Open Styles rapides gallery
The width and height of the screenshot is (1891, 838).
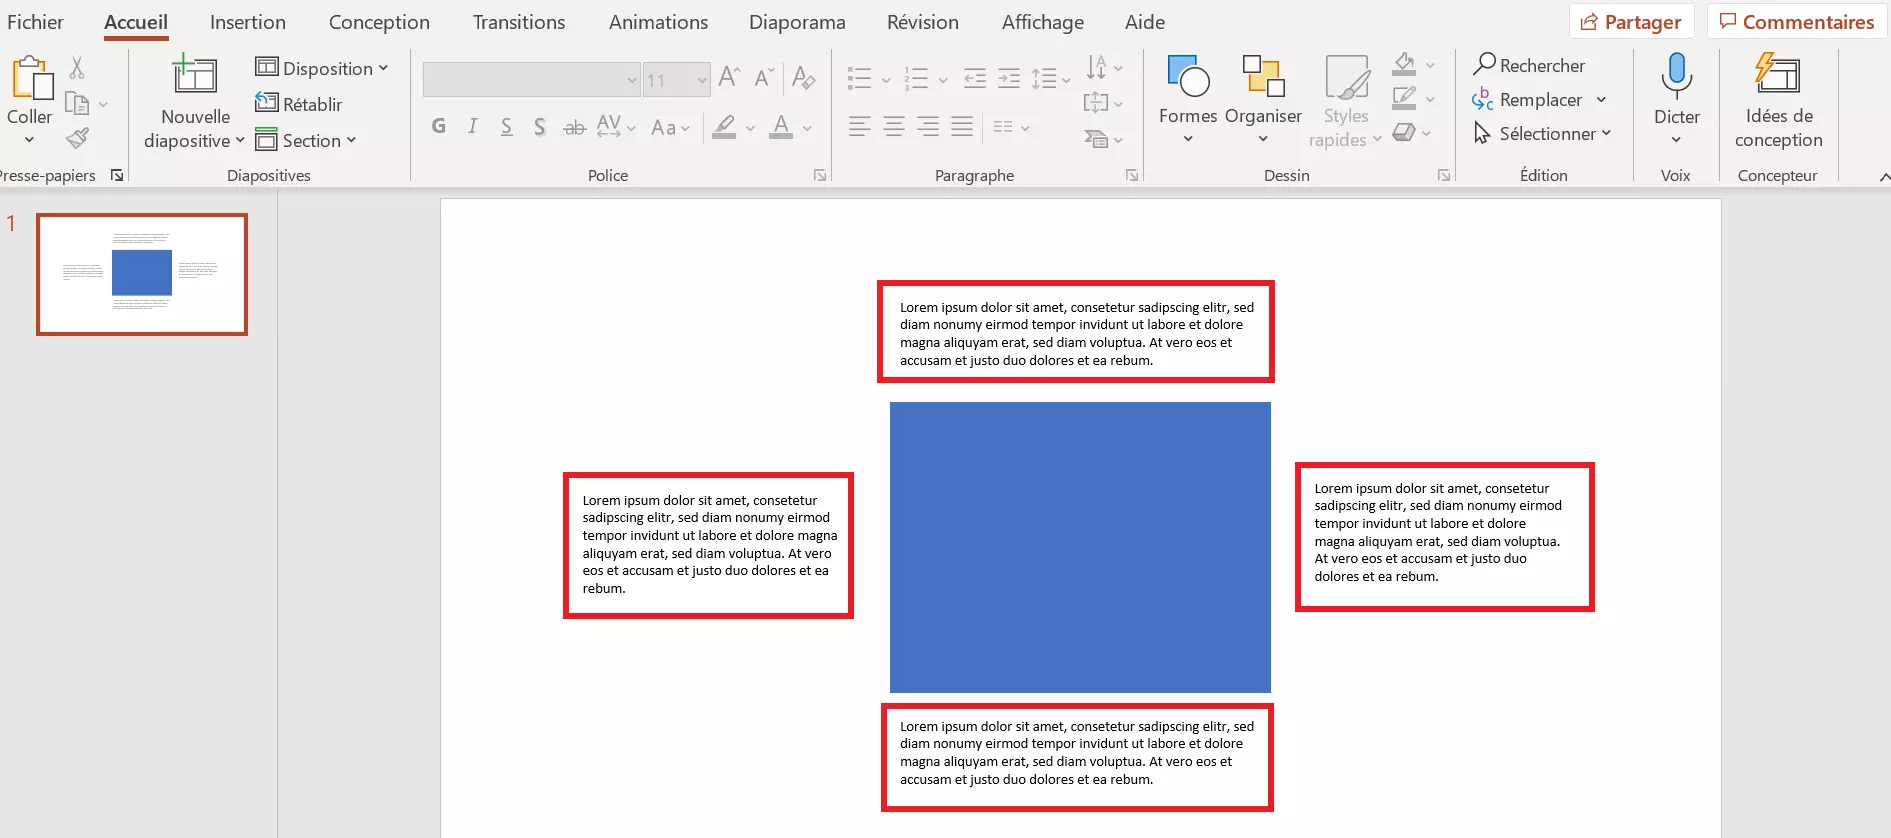coord(1345,100)
